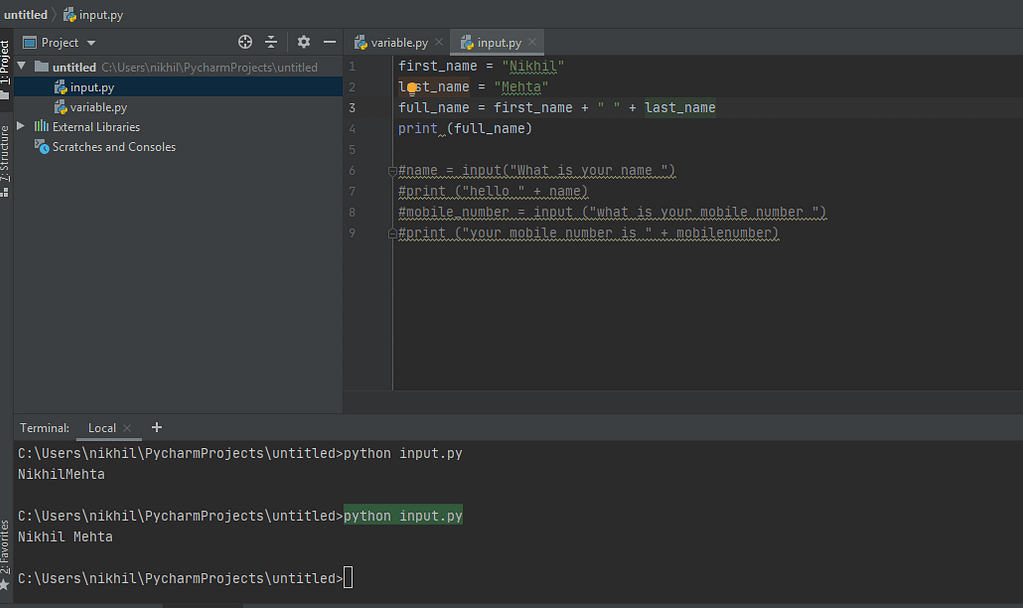Click the fold marker on line 6
The height and width of the screenshot is (608, 1023).
coord(392,171)
